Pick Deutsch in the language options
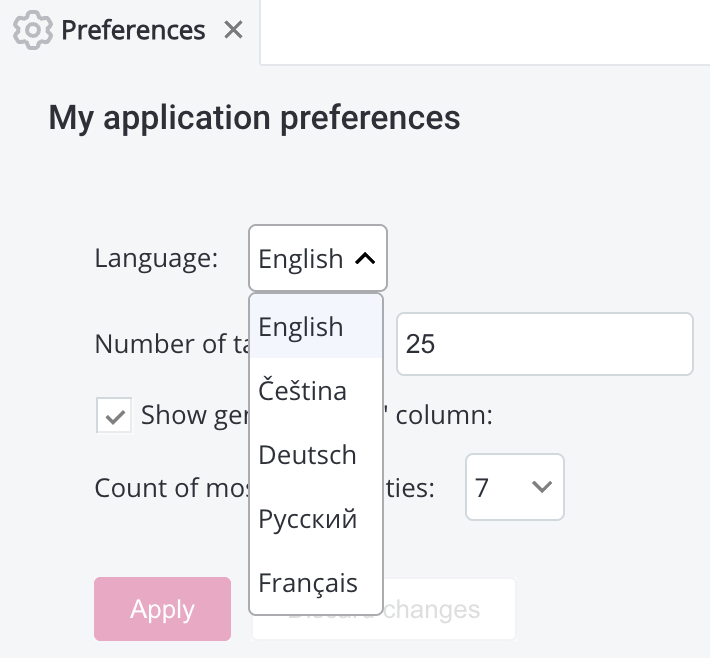 point(307,455)
